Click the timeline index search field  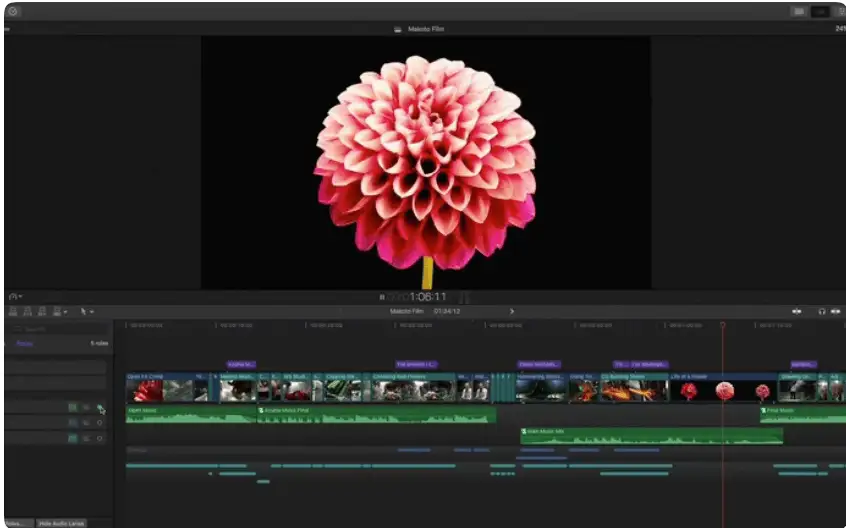pos(60,328)
